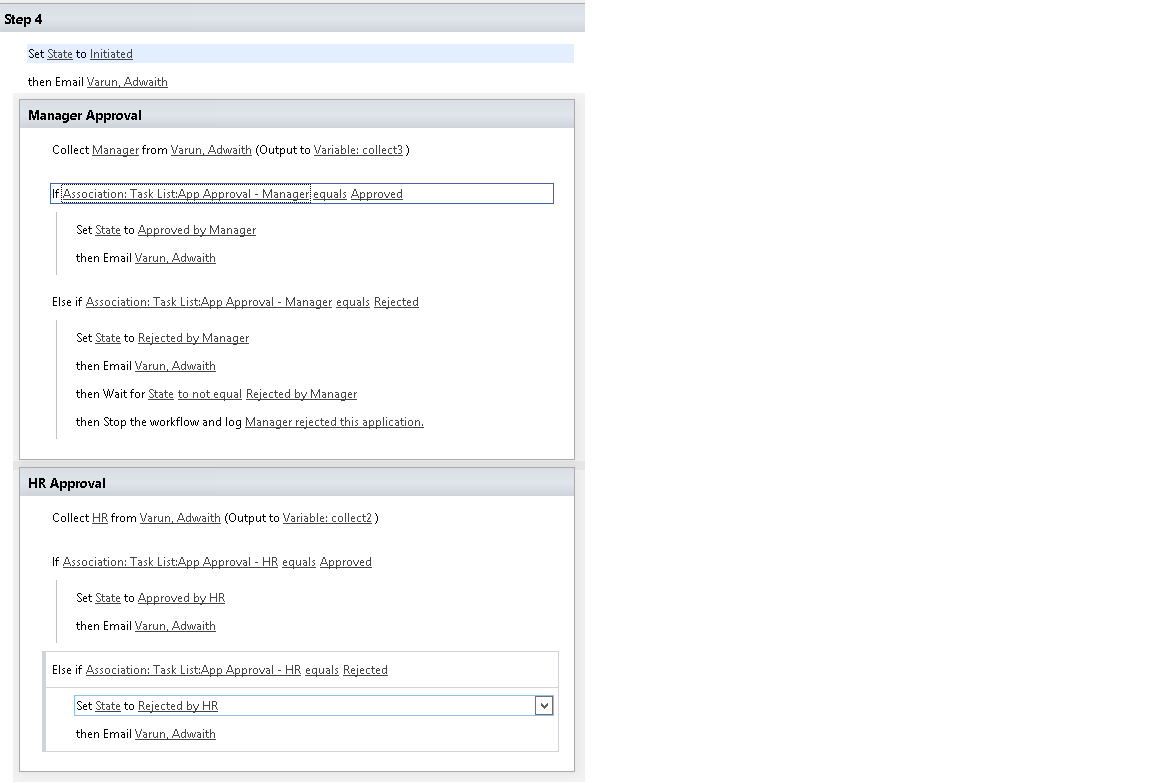The image size is (1152, 783).
Task: Select Approved value in the HR If condition
Action: [345, 561]
